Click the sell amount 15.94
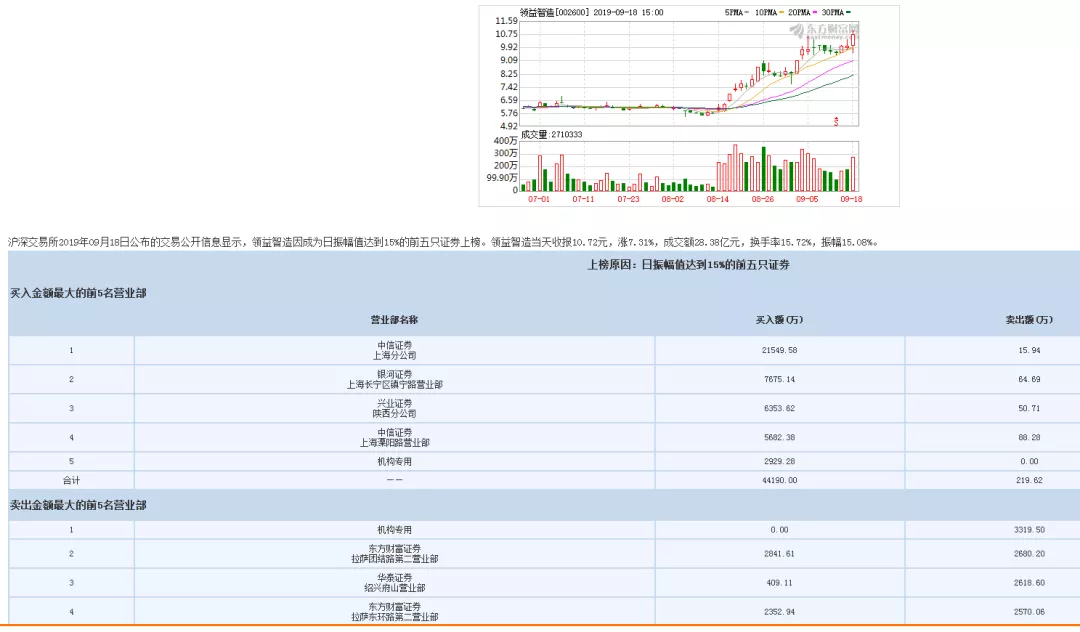1080x632 pixels. 1029,350
